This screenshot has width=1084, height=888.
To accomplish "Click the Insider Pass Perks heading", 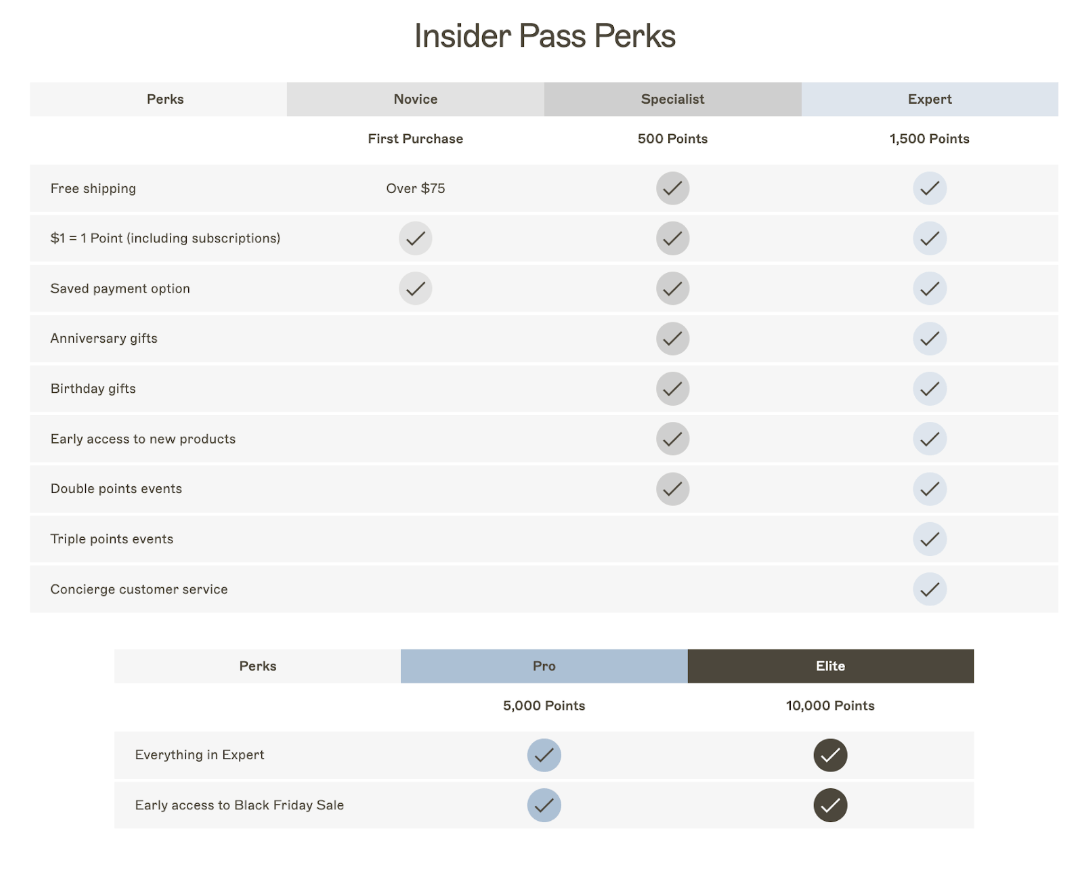I will coord(544,36).
